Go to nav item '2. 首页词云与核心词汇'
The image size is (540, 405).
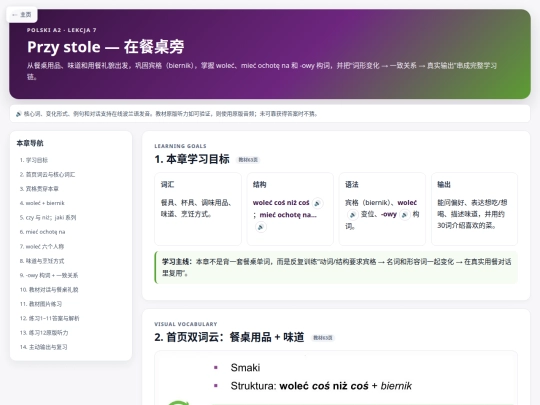pyautogui.click(x=47, y=175)
